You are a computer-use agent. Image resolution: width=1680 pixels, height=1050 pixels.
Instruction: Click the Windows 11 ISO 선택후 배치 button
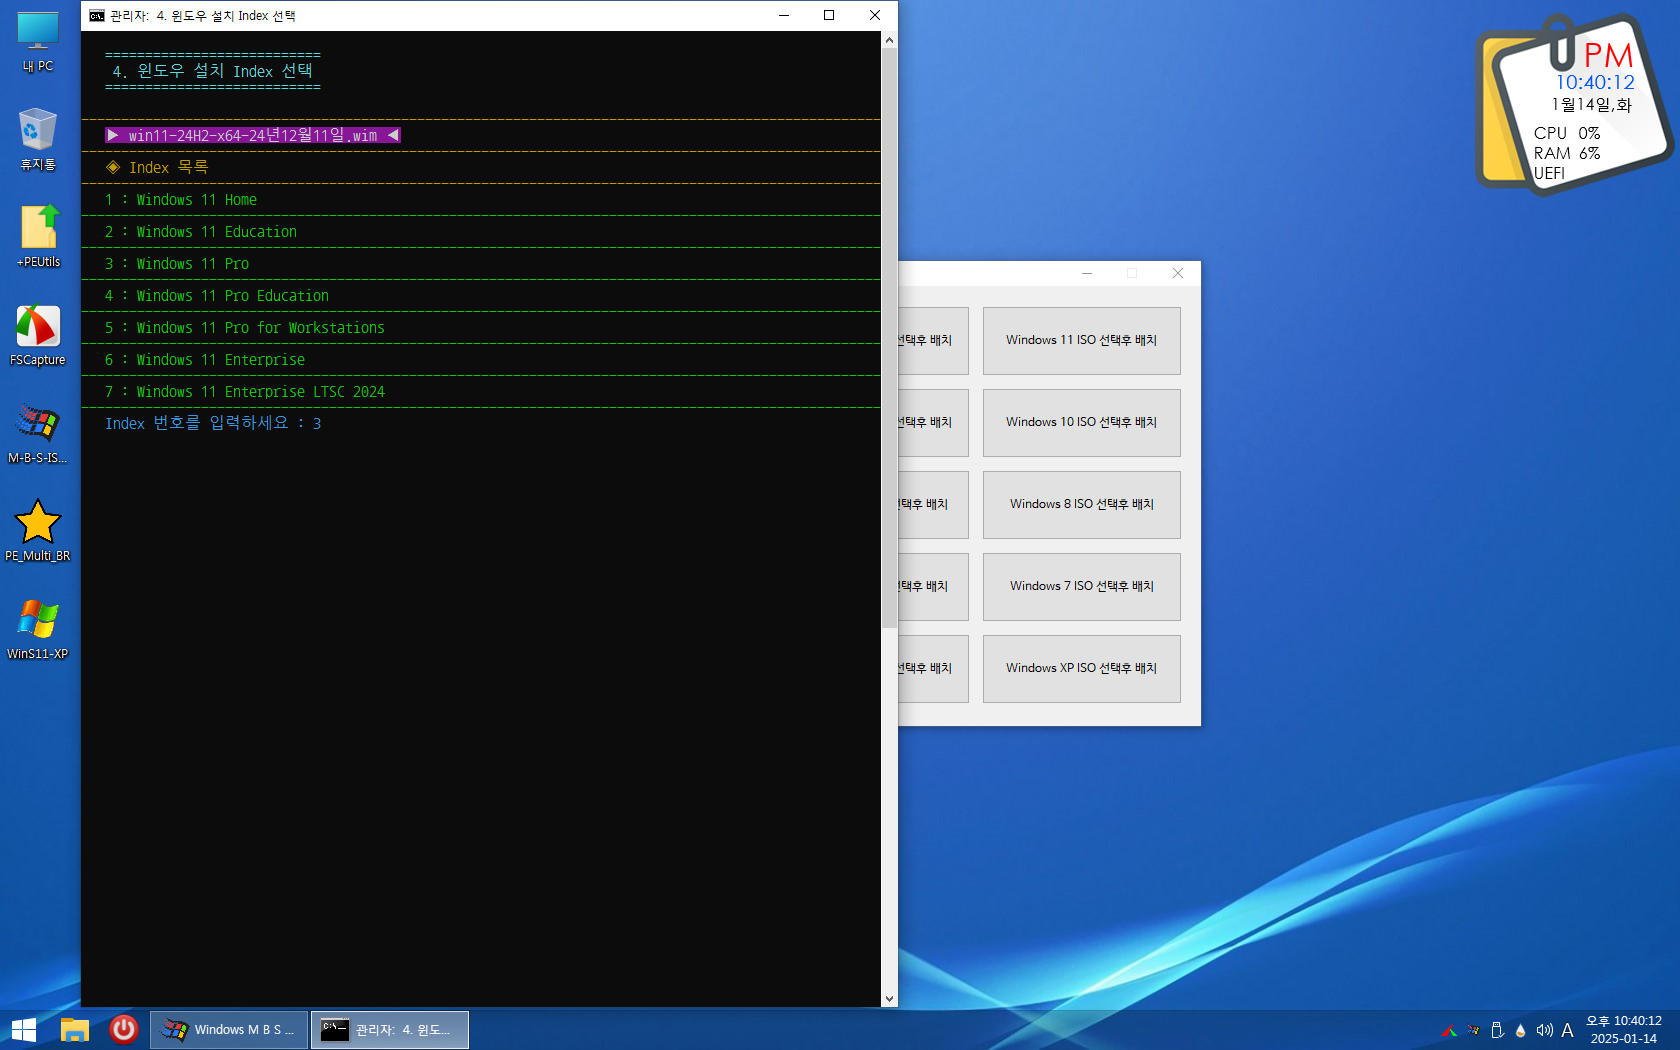pos(1081,341)
